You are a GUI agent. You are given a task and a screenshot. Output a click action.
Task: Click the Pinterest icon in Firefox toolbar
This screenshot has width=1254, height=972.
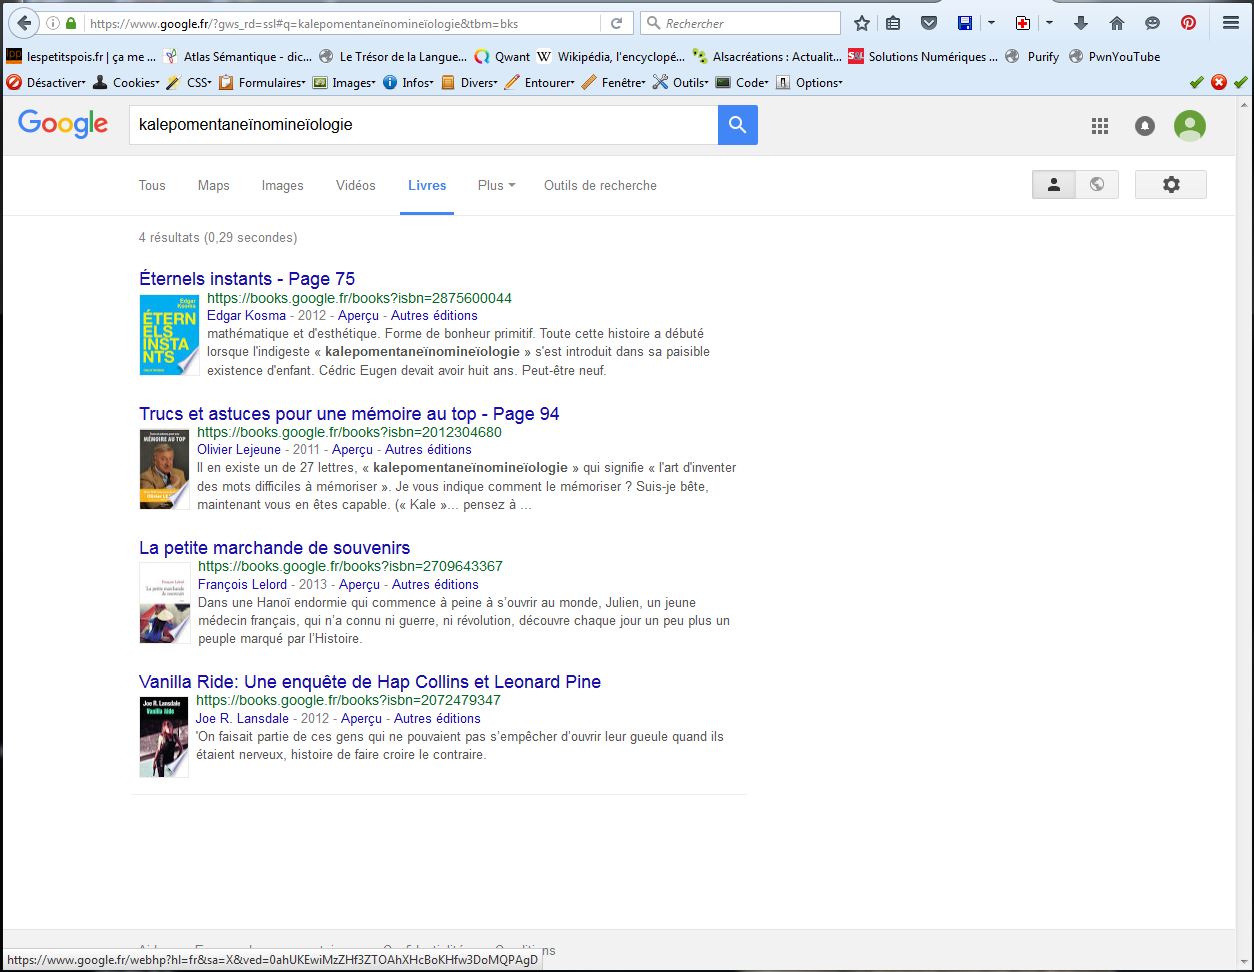click(1188, 23)
